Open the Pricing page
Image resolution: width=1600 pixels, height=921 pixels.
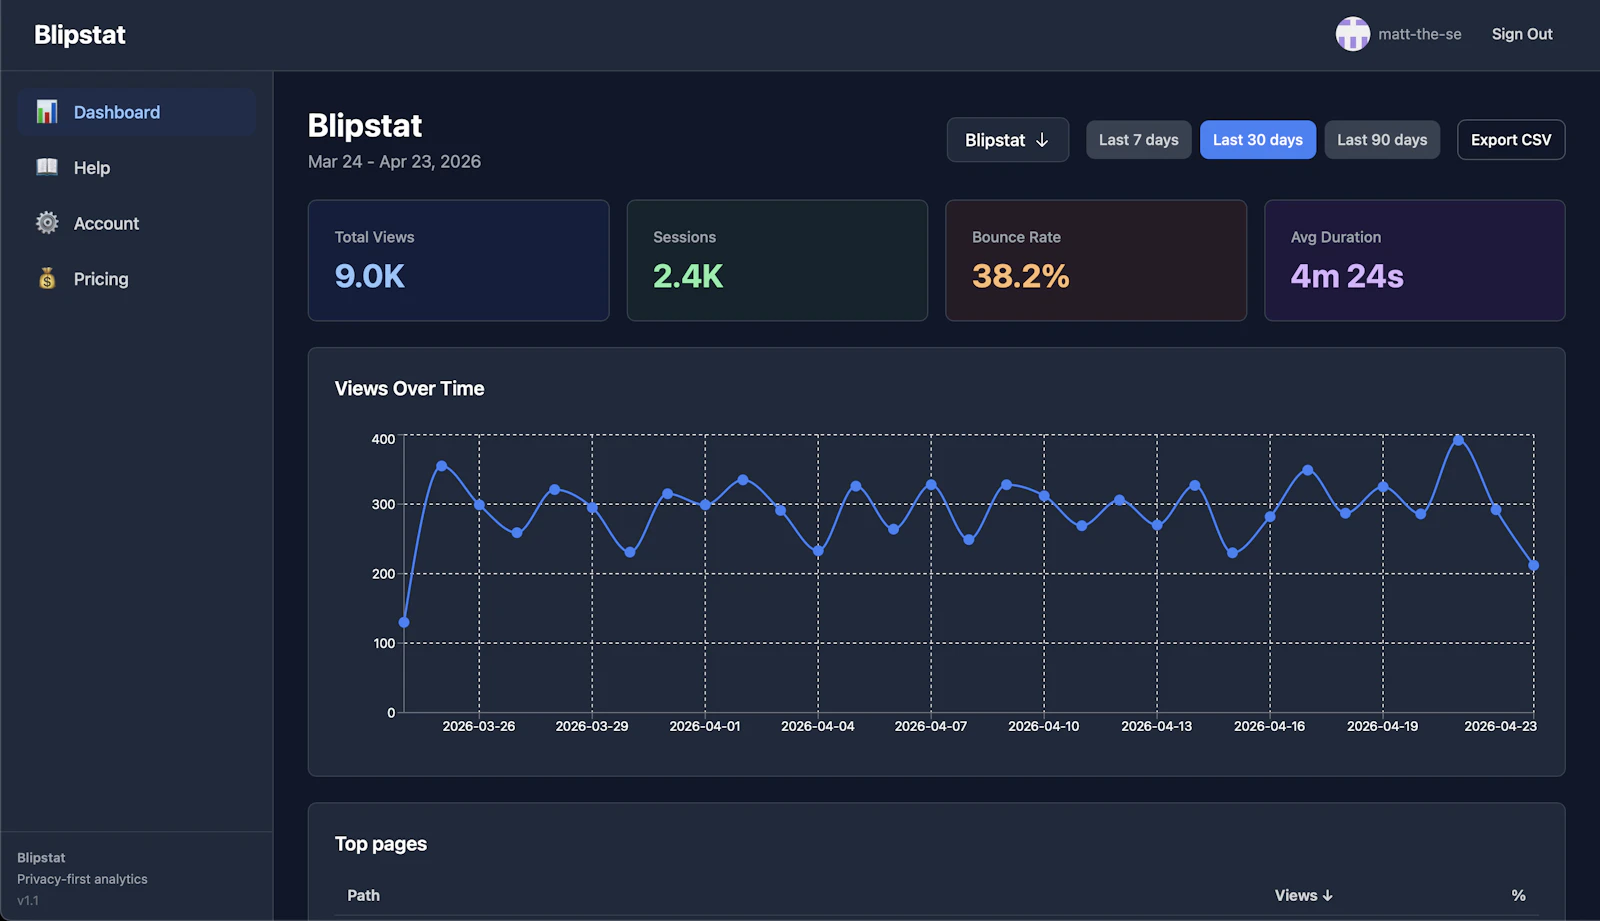point(137,279)
